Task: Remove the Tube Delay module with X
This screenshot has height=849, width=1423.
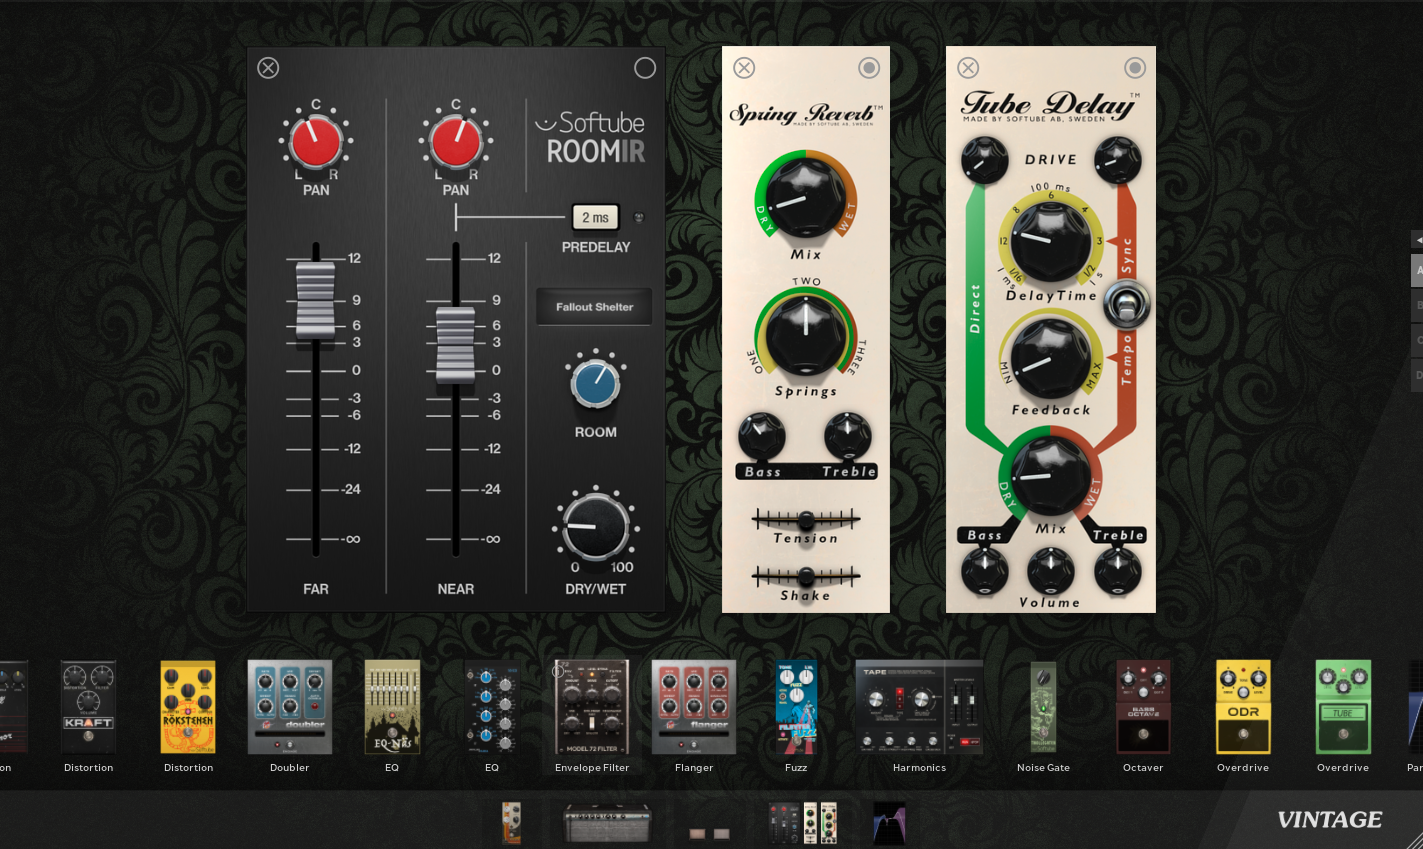Action: click(x=968, y=67)
